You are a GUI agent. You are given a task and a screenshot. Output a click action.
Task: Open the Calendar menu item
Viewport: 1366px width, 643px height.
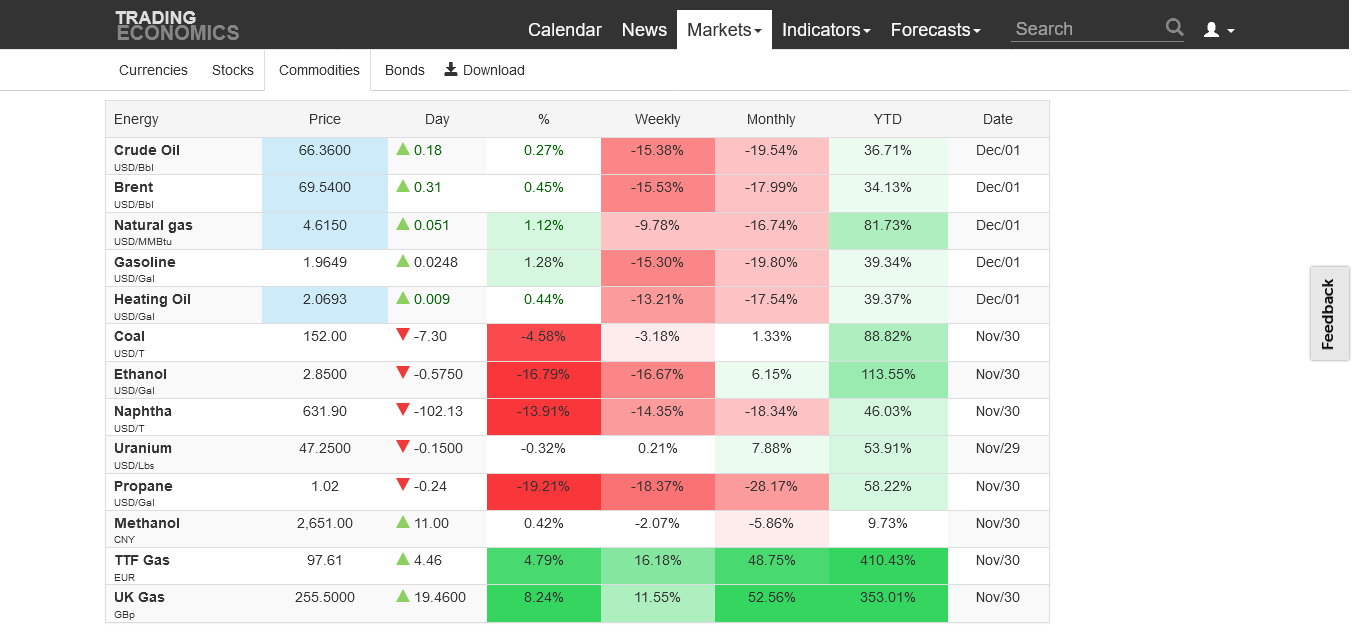click(x=565, y=30)
